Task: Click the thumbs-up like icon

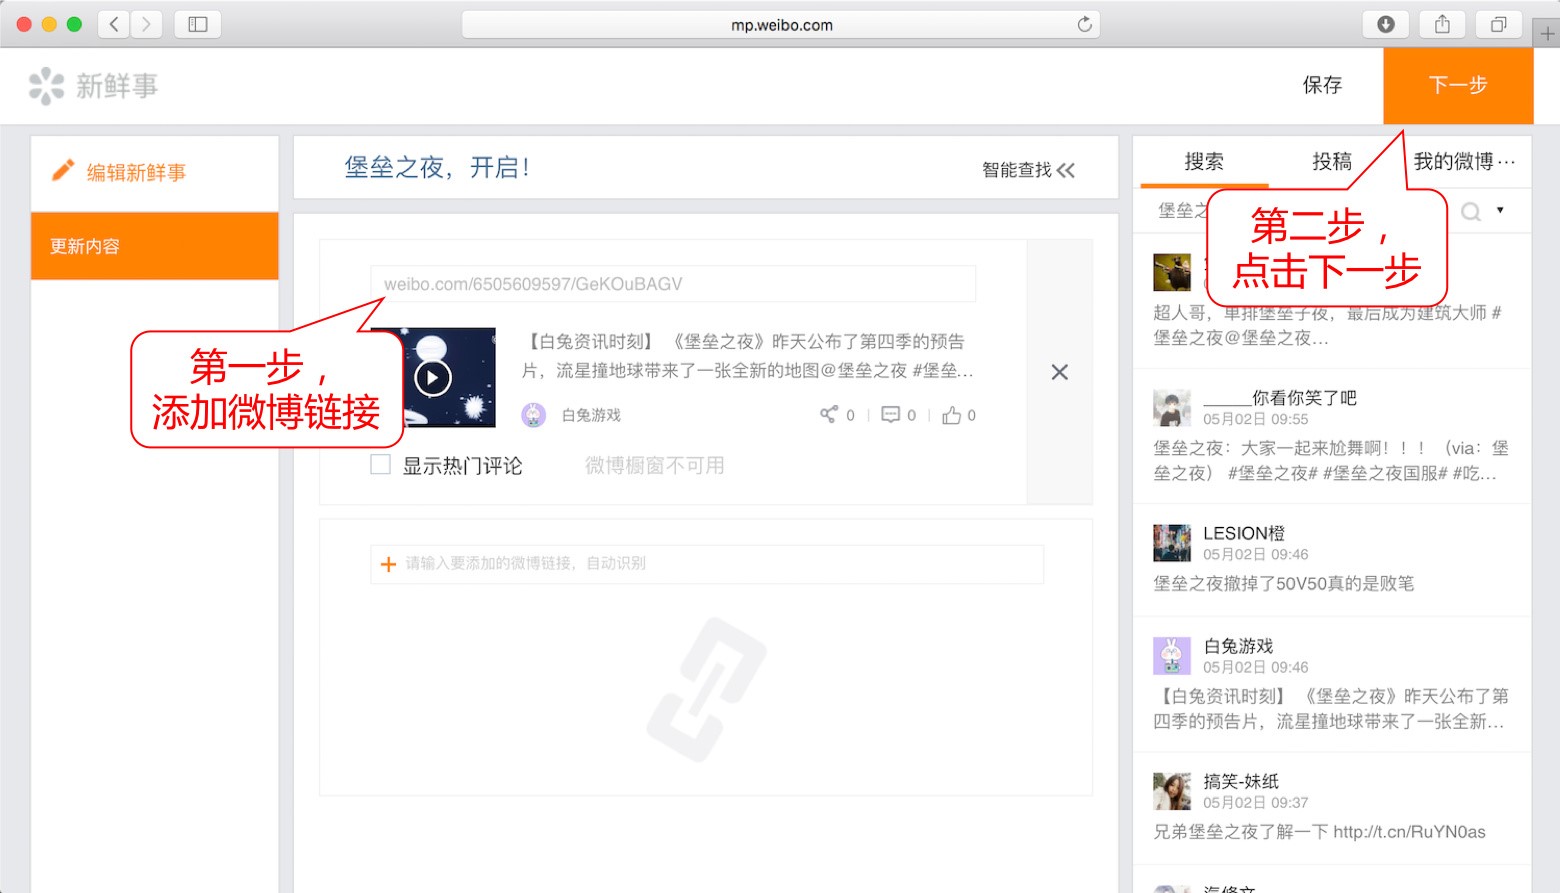Action: [952, 414]
